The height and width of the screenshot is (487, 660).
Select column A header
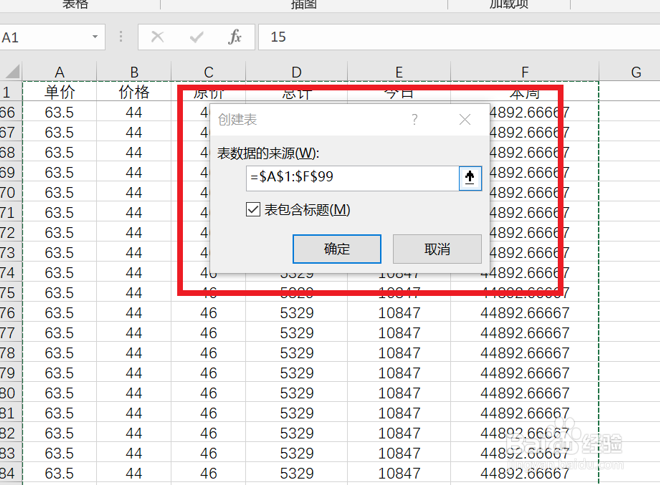(59, 72)
